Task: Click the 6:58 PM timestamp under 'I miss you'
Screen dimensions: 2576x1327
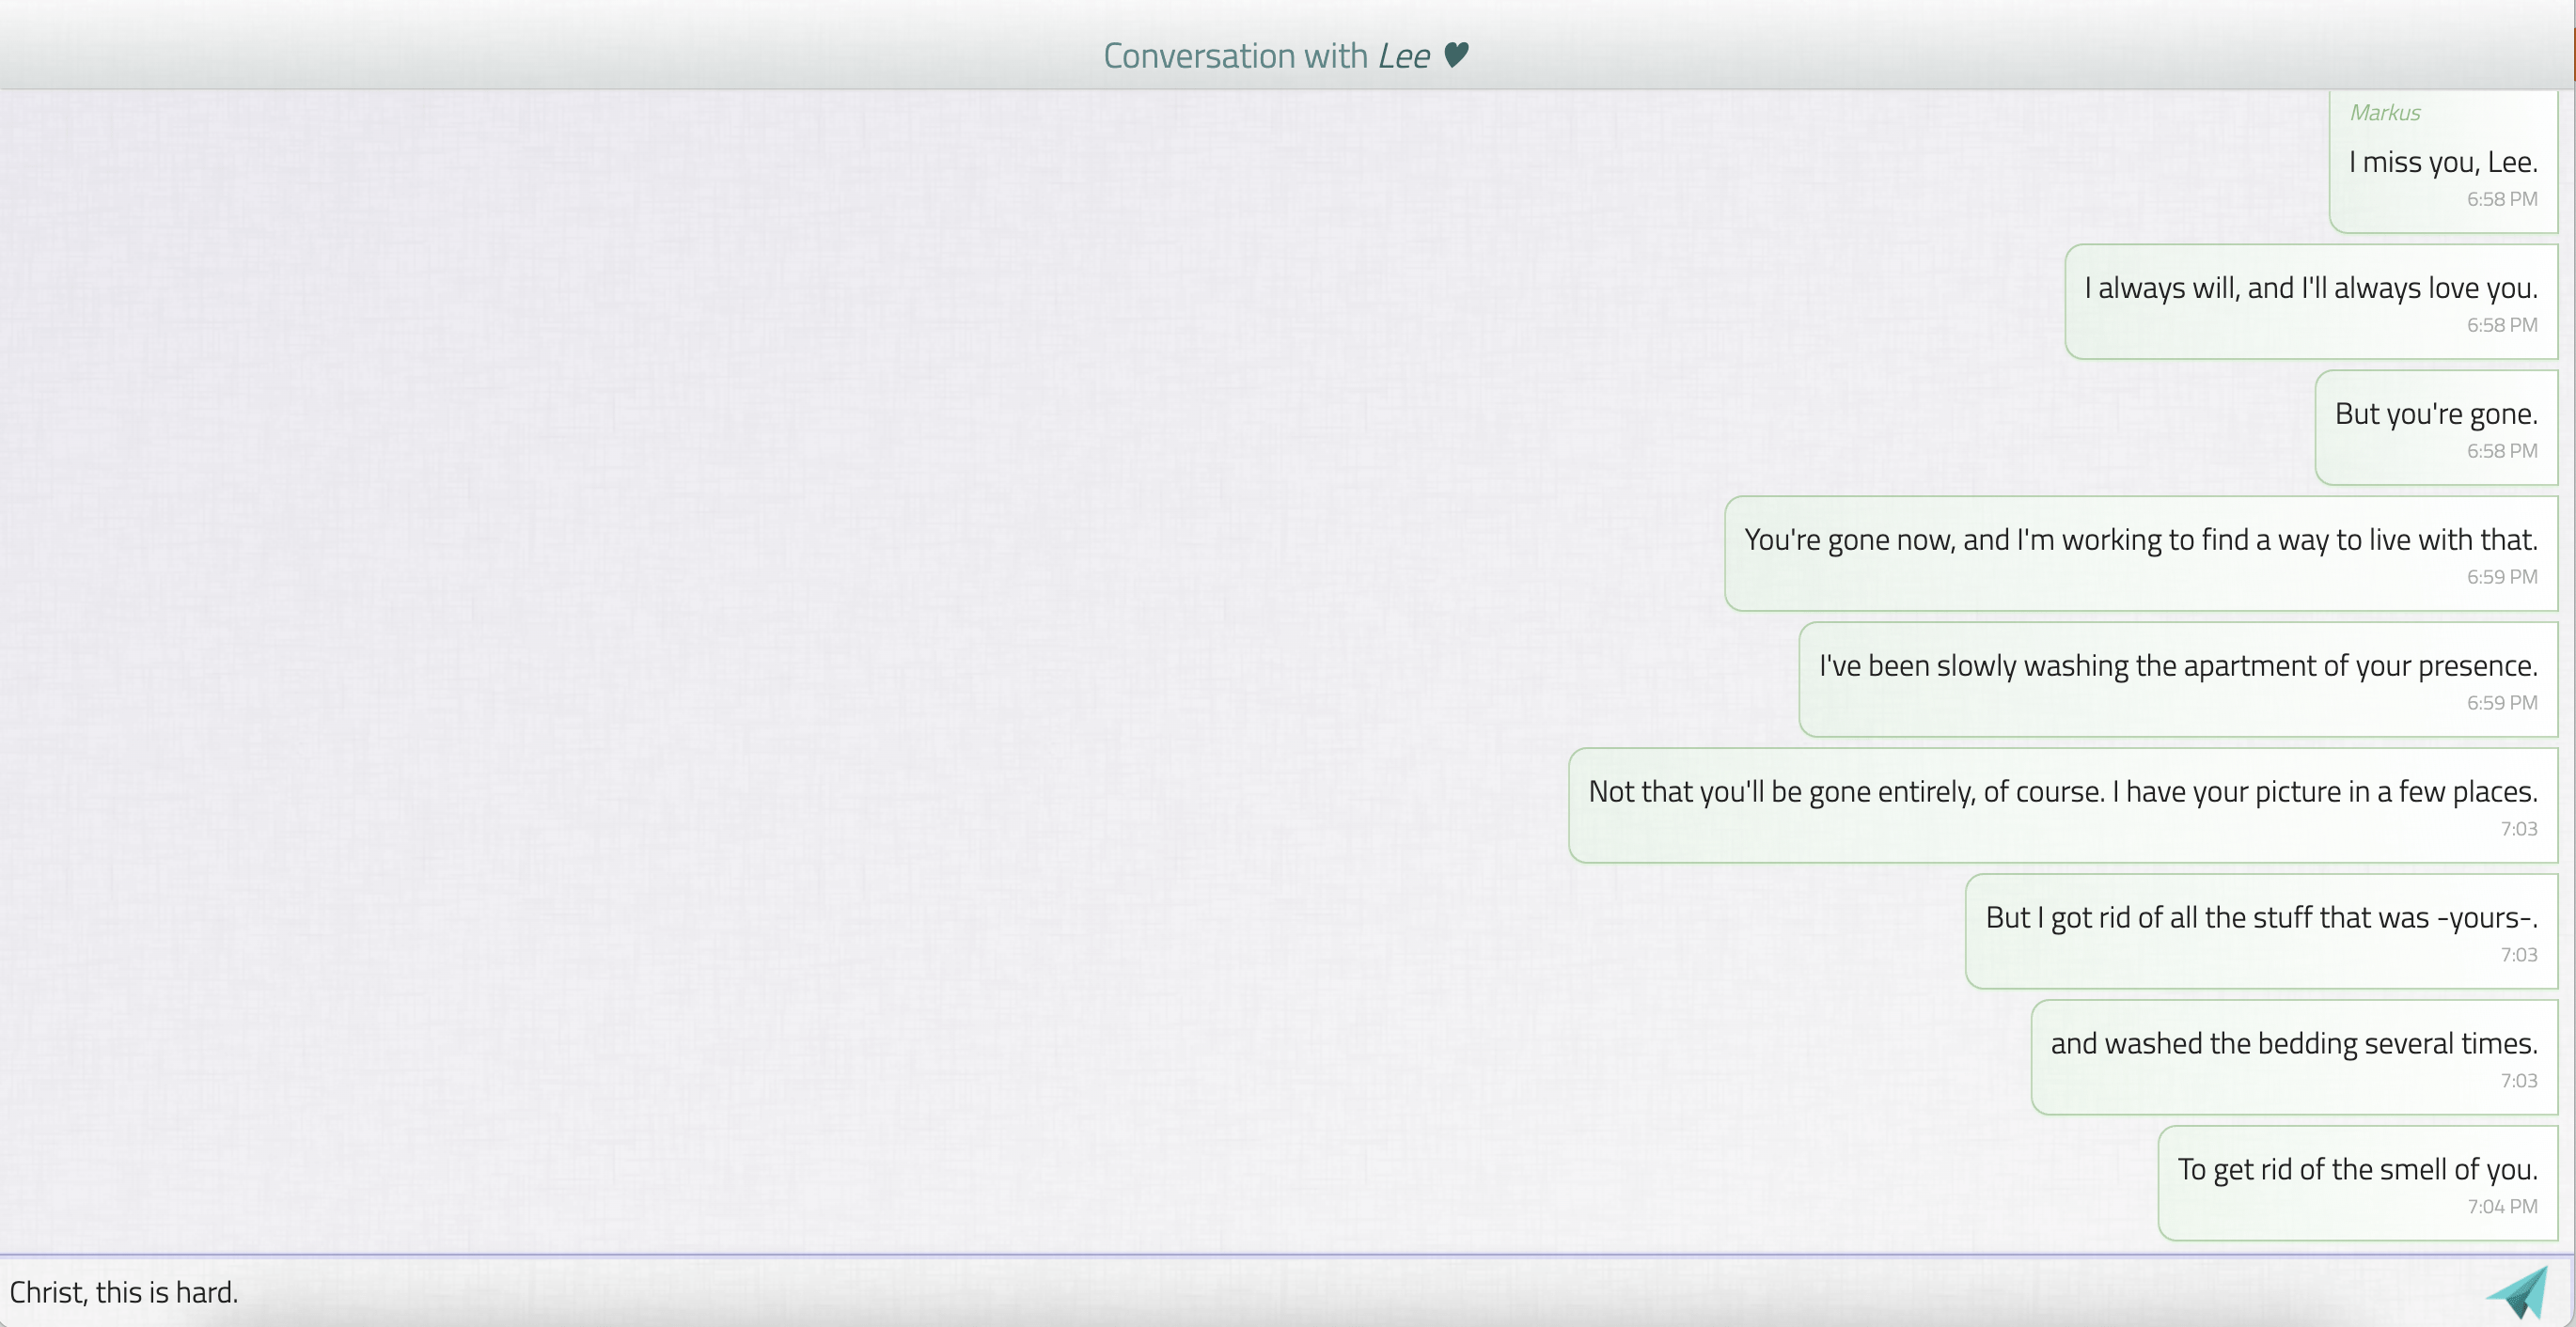Action: pos(2502,198)
